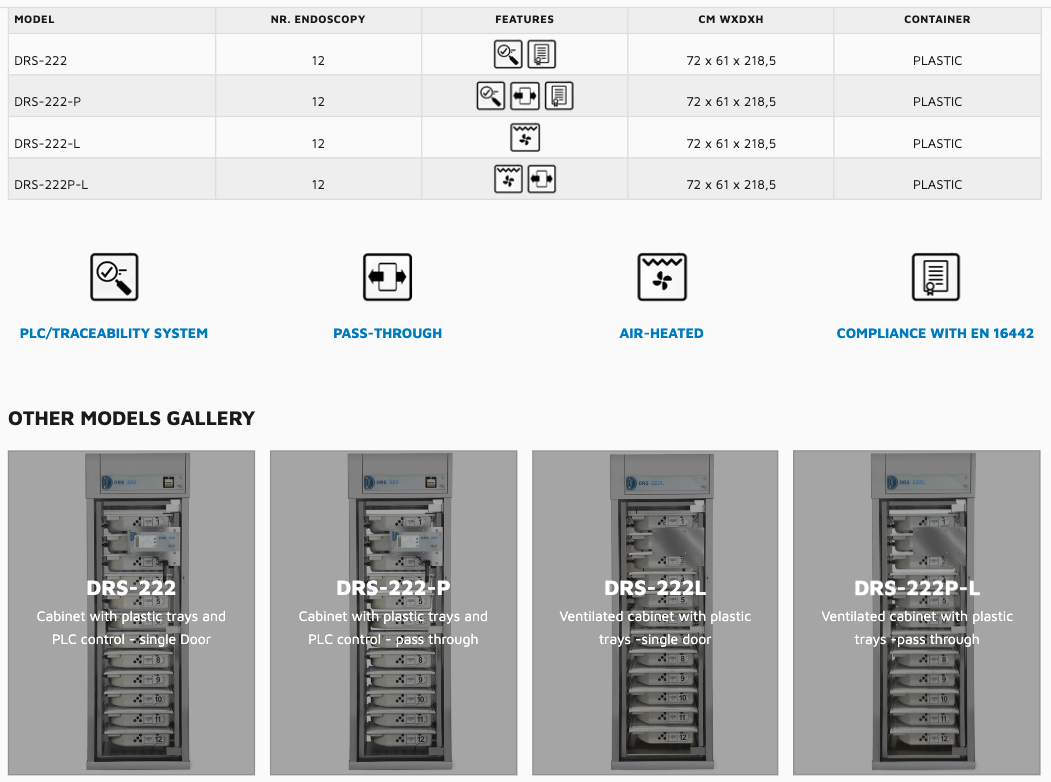Click PLASTIC container cell in DRS-222-L row
This screenshot has width=1051, height=782.
(937, 137)
